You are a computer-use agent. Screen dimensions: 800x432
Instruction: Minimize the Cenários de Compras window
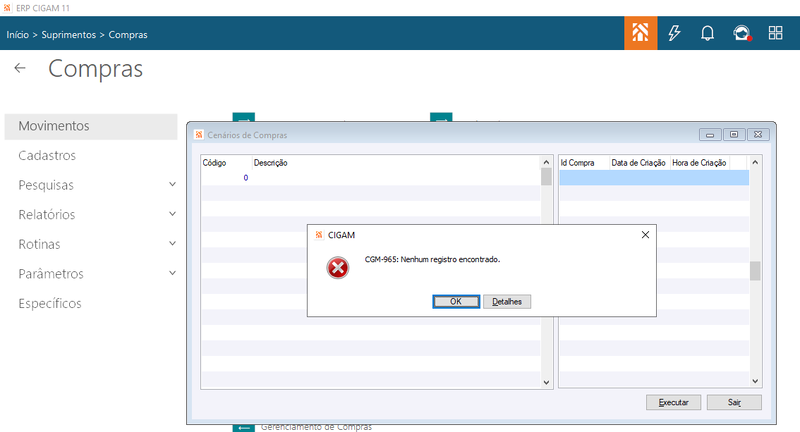[x=710, y=135]
